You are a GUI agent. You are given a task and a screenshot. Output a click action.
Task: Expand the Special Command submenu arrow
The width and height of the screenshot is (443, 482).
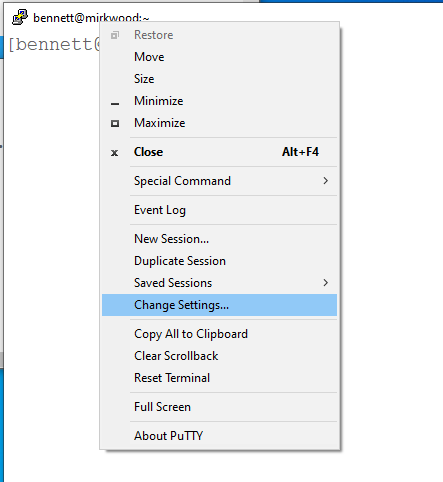[x=326, y=181]
